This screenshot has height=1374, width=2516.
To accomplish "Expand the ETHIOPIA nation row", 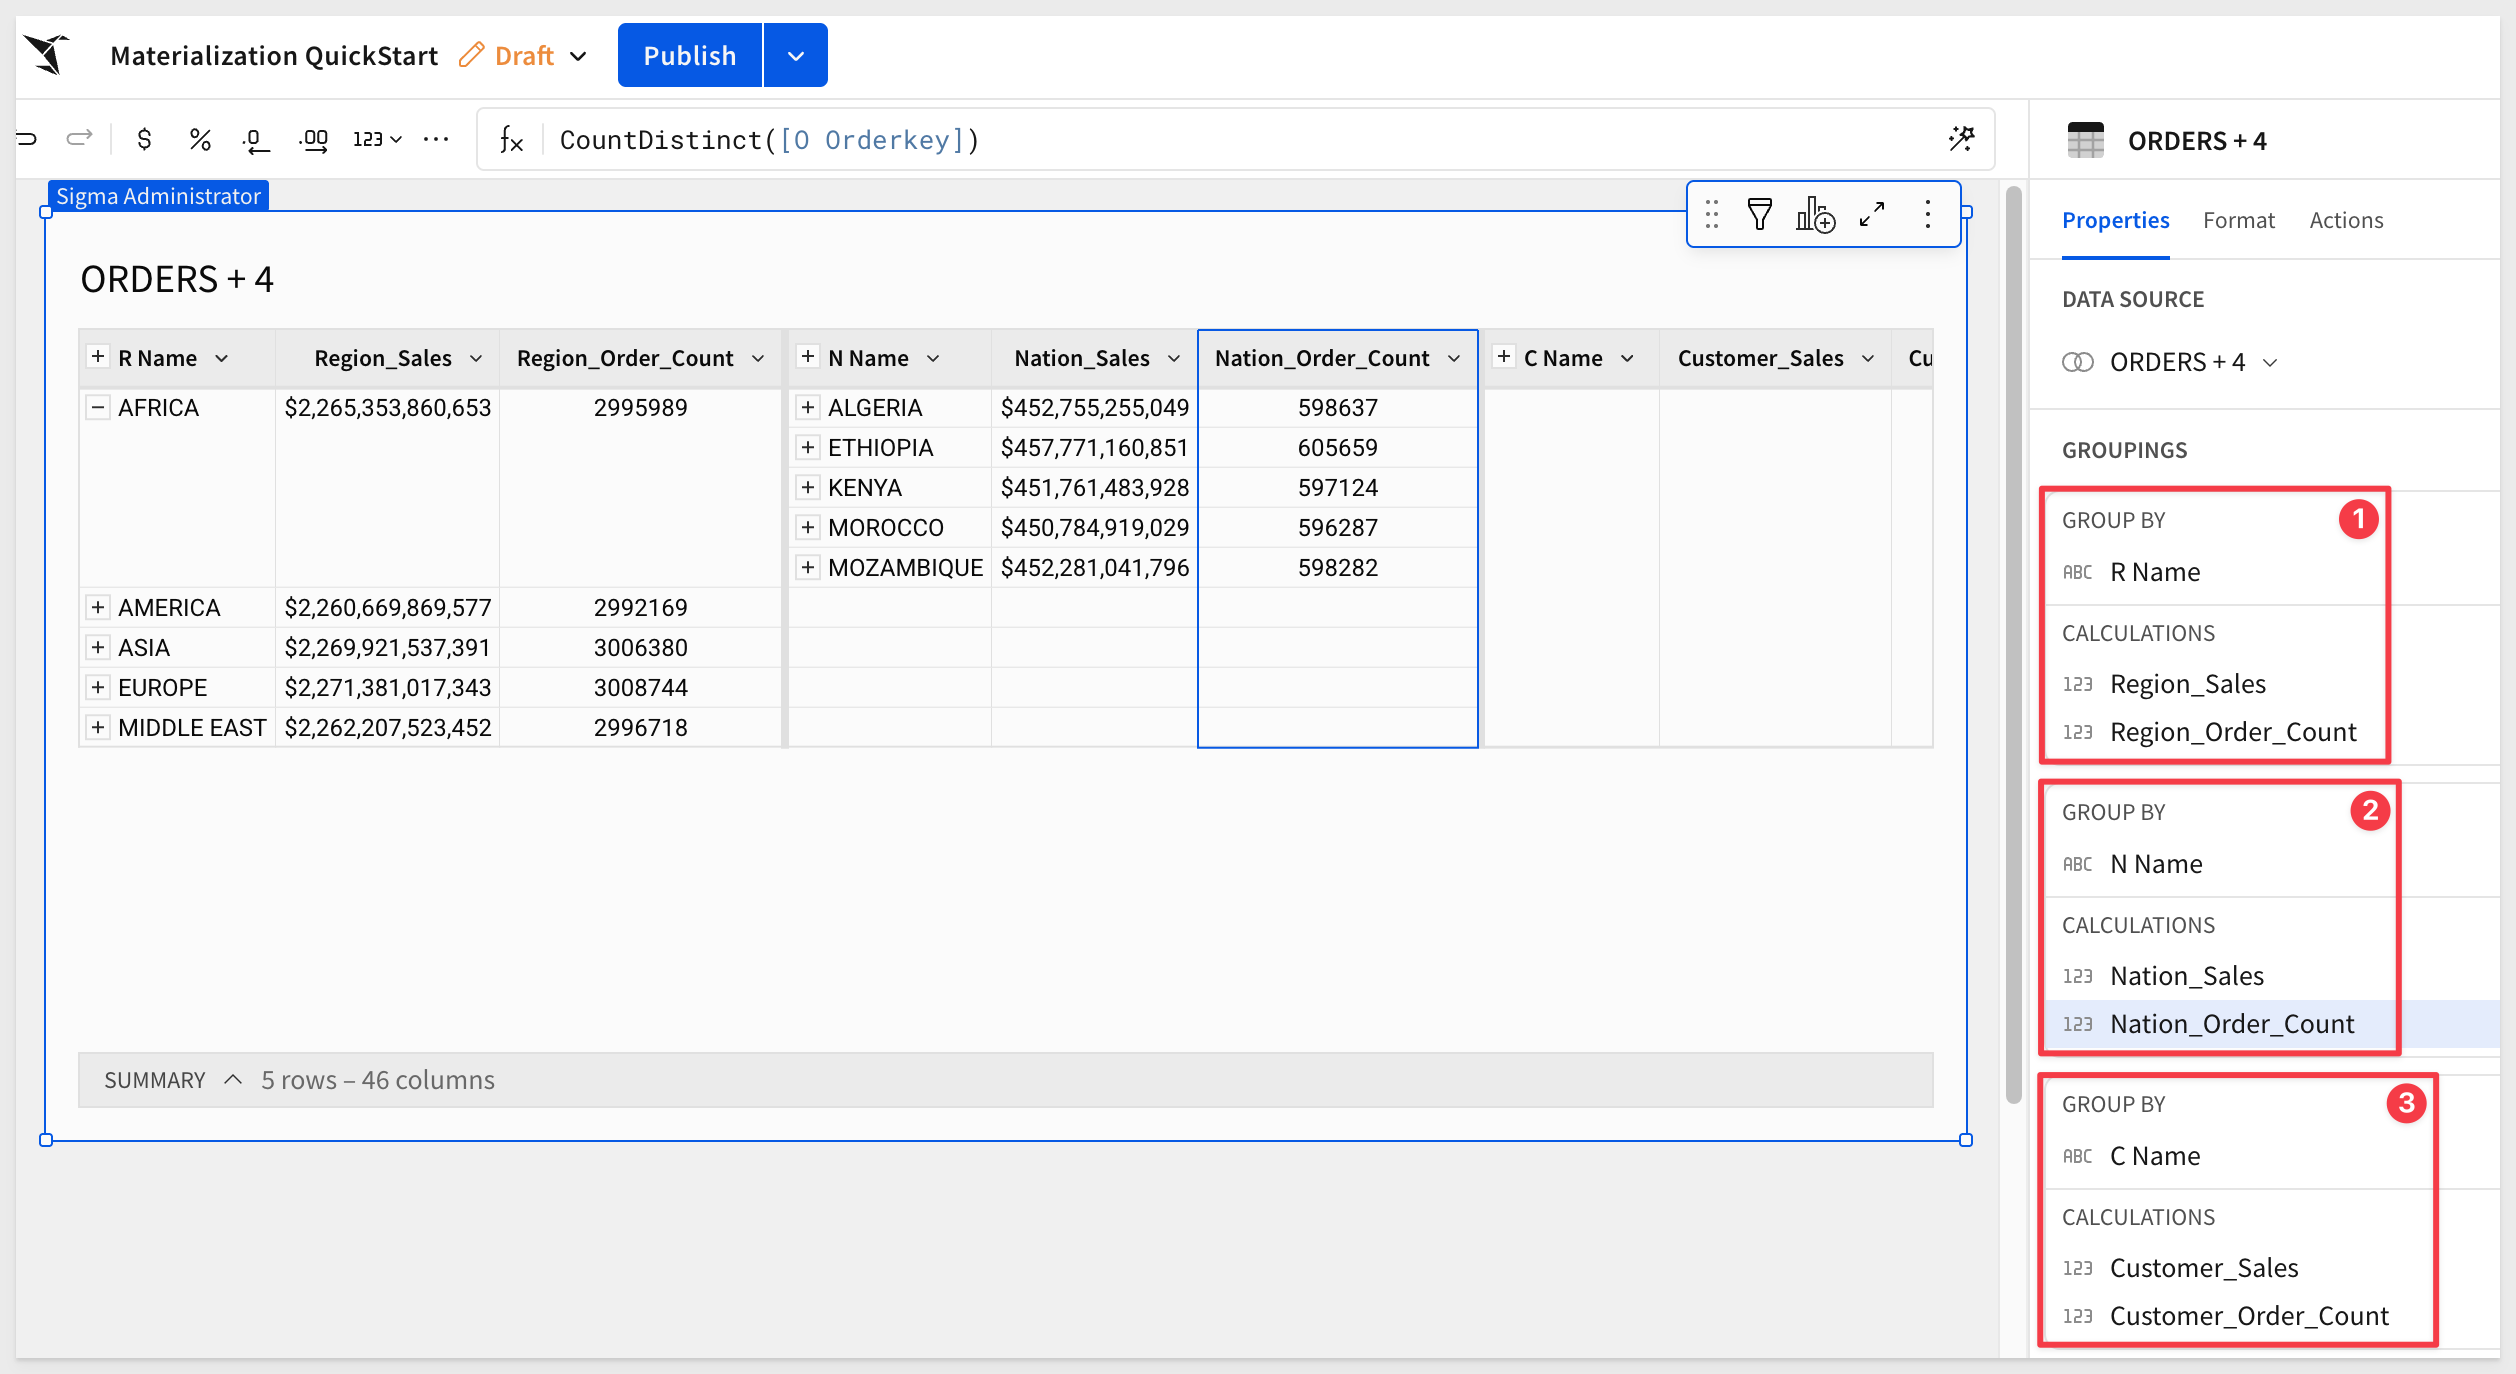I will click(x=808, y=447).
